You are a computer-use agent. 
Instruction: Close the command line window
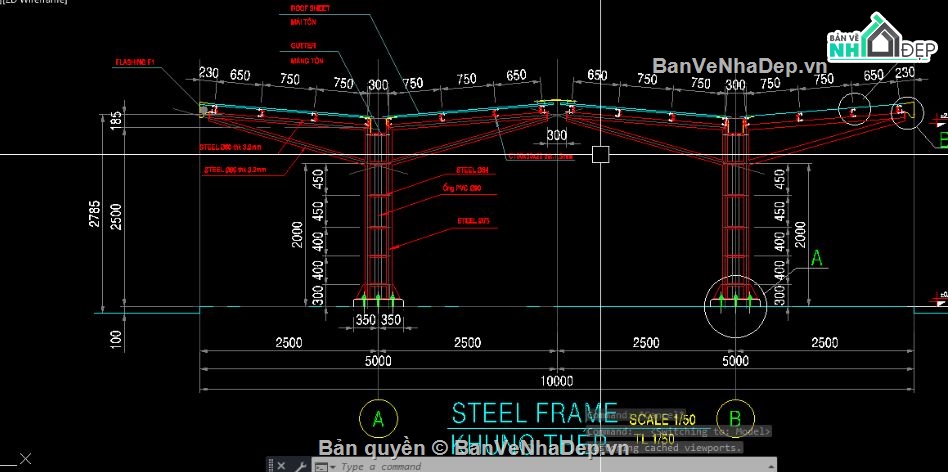pos(282,466)
